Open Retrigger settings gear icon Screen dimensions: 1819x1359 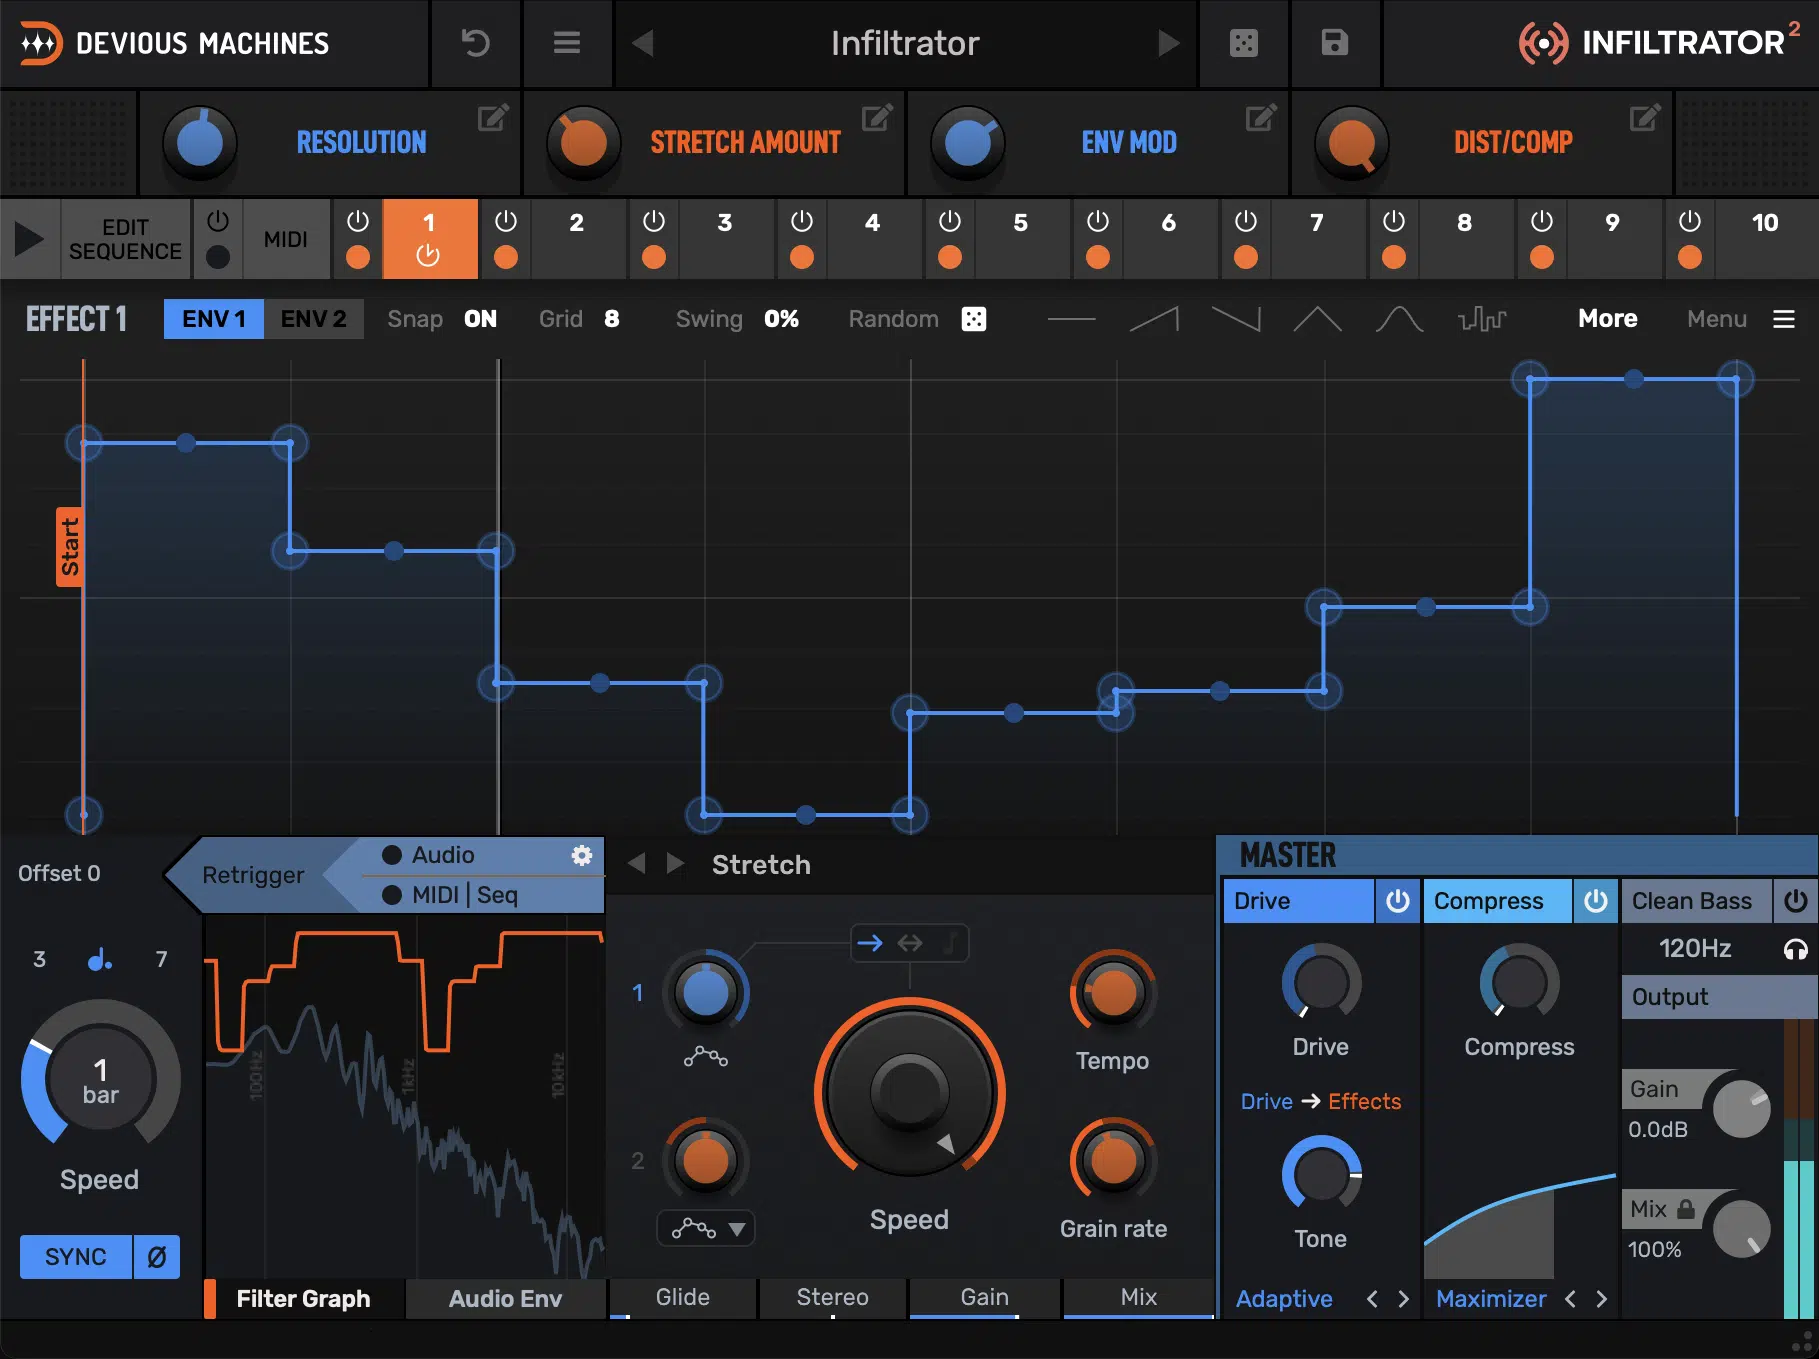click(582, 855)
